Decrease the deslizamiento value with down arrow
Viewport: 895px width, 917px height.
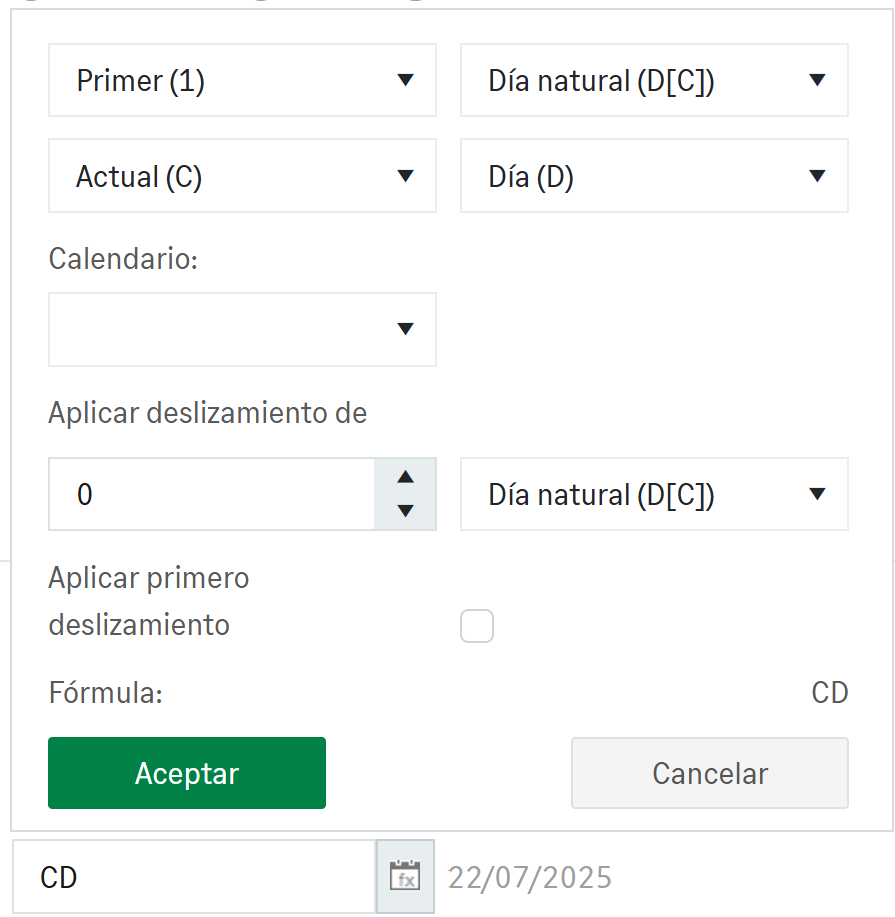coord(405,511)
